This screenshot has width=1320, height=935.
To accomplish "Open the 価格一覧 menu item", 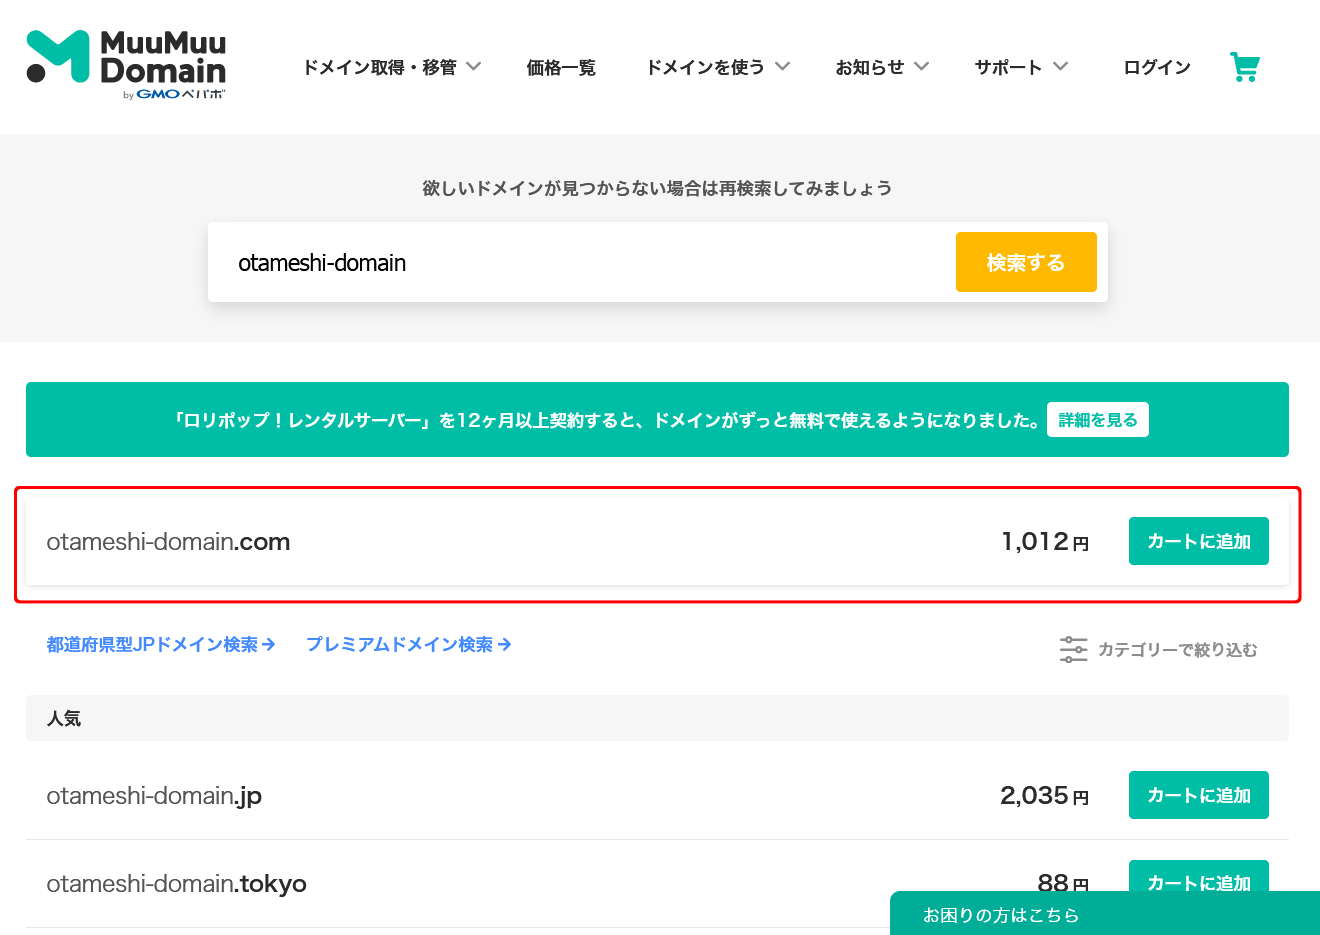I will [x=561, y=67].
